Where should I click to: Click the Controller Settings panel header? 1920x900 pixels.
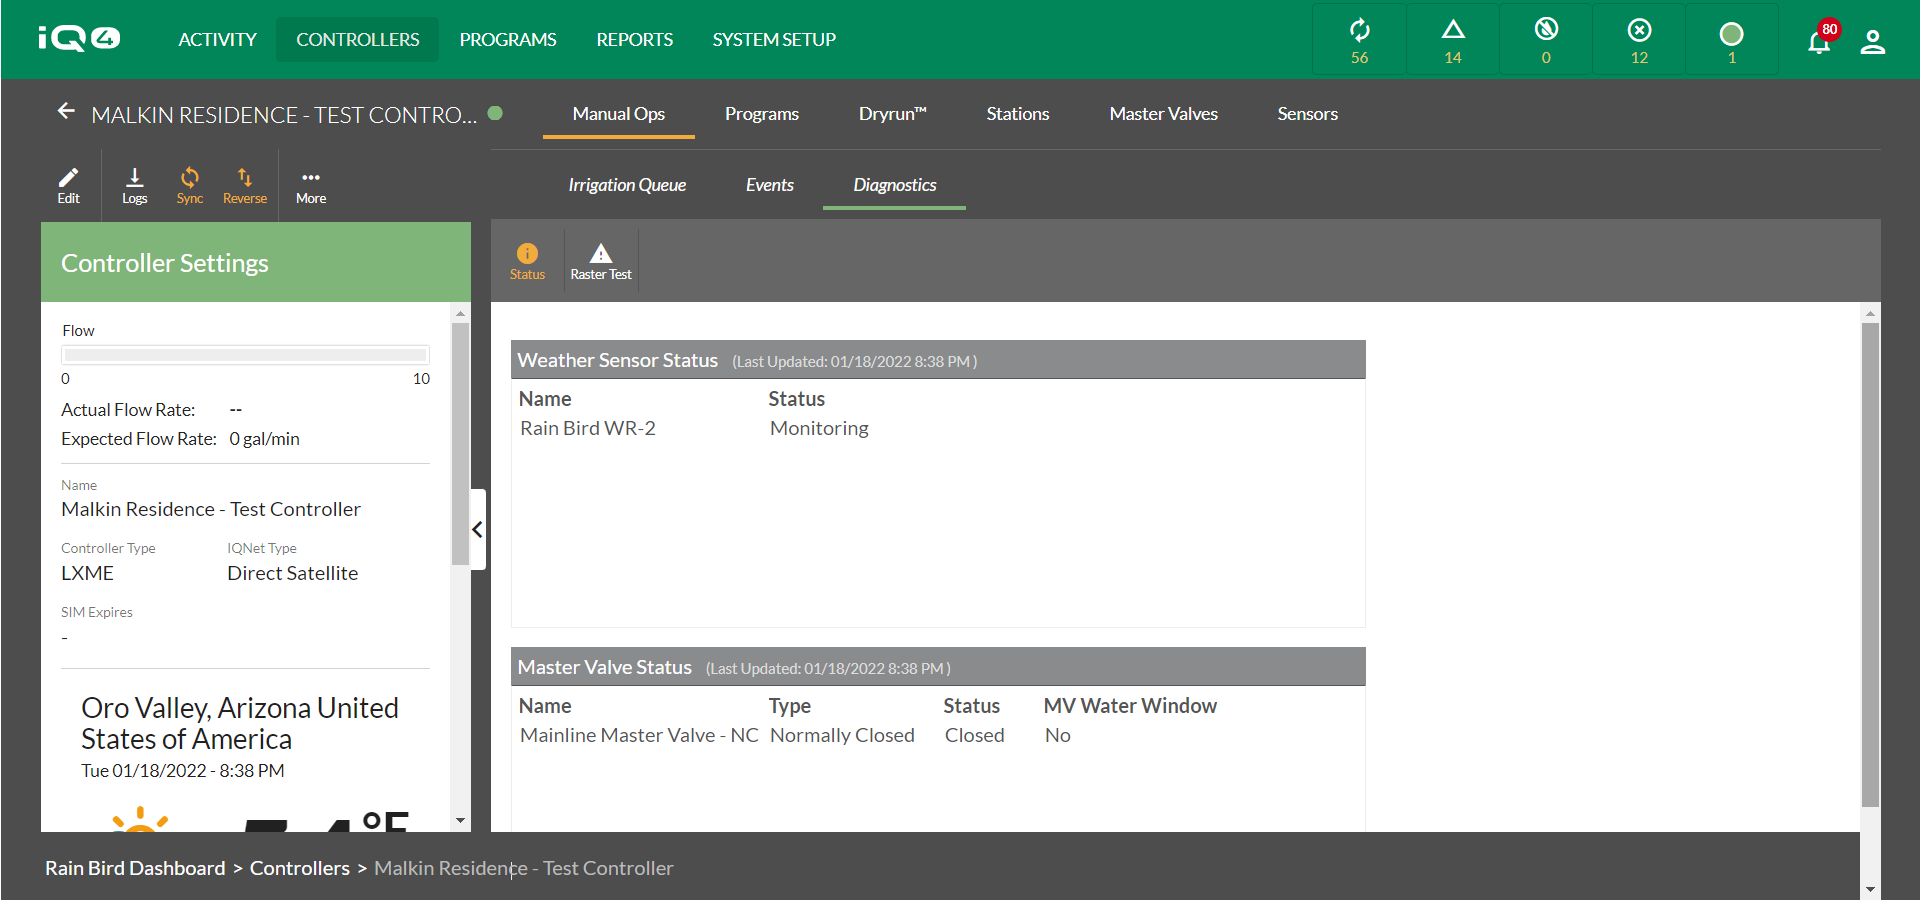pos(256,262)
